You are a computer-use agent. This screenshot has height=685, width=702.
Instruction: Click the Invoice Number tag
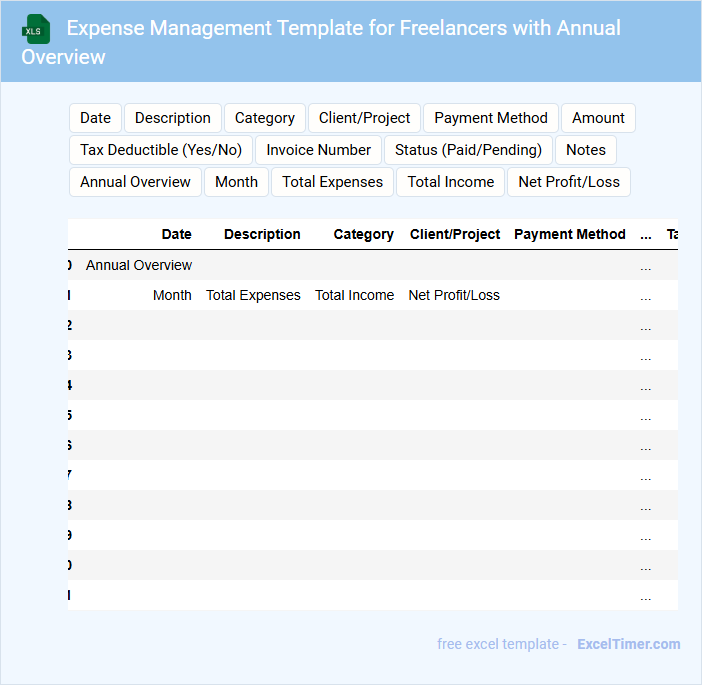(x=318, y=150)
